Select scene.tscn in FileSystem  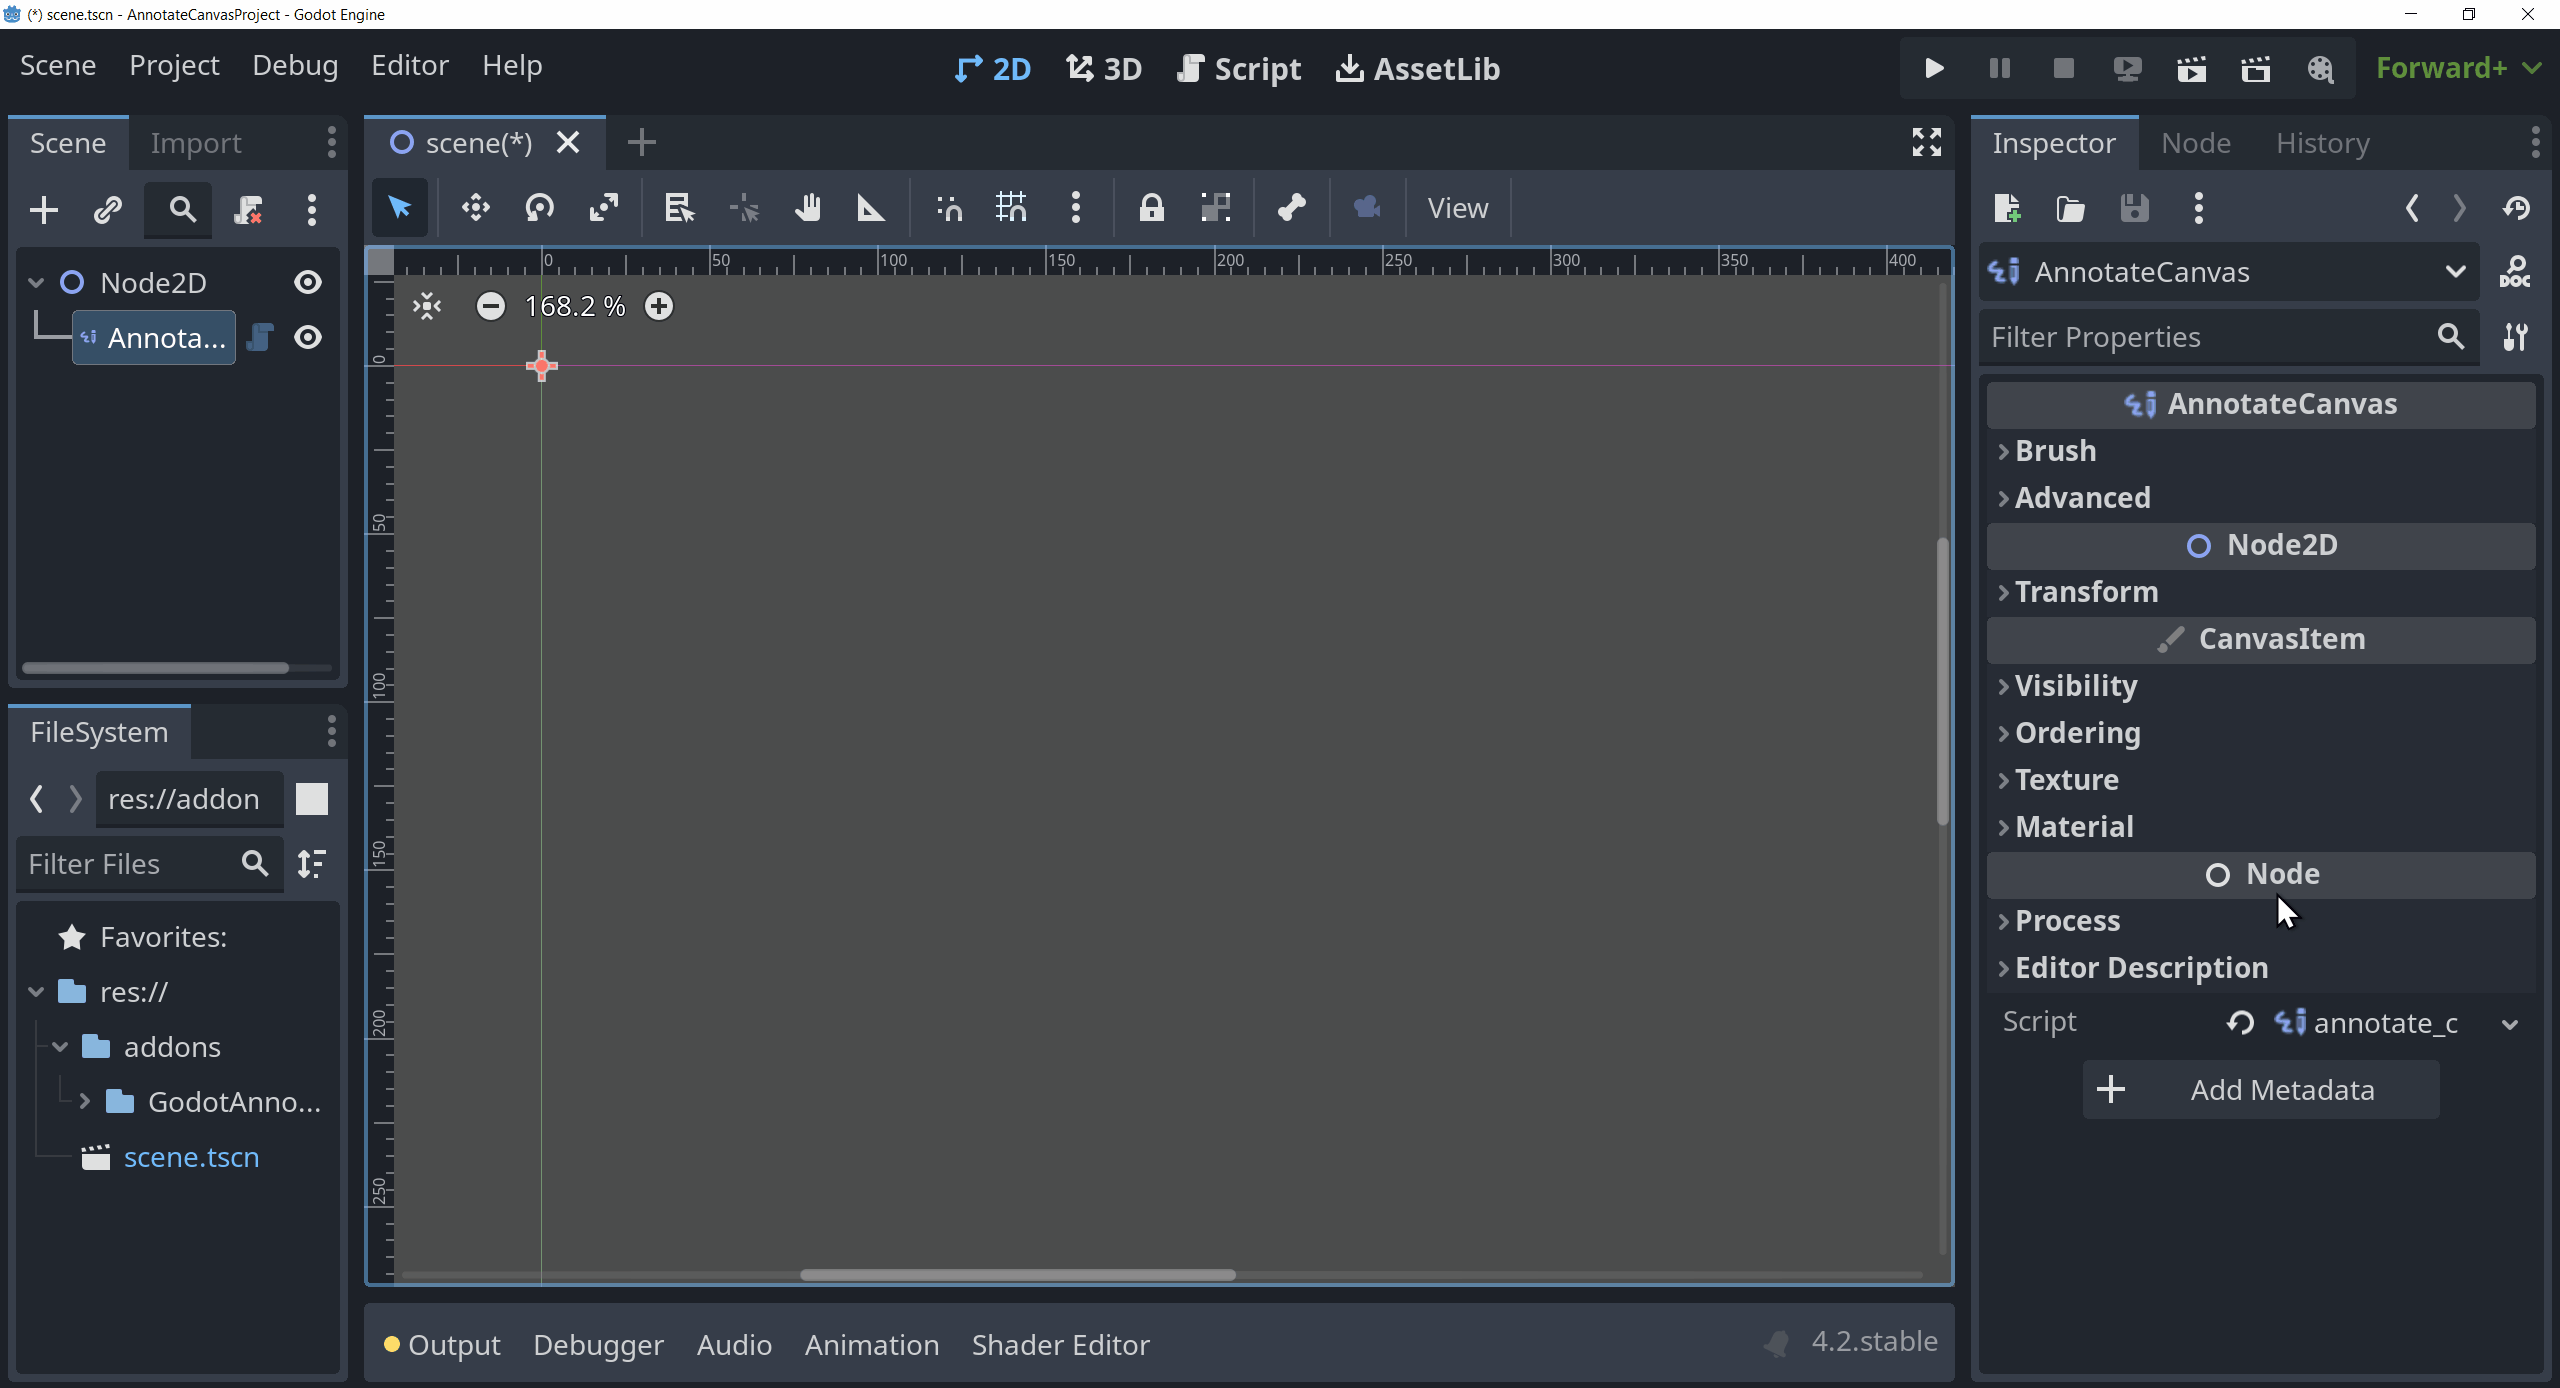tap(188, 1157)
